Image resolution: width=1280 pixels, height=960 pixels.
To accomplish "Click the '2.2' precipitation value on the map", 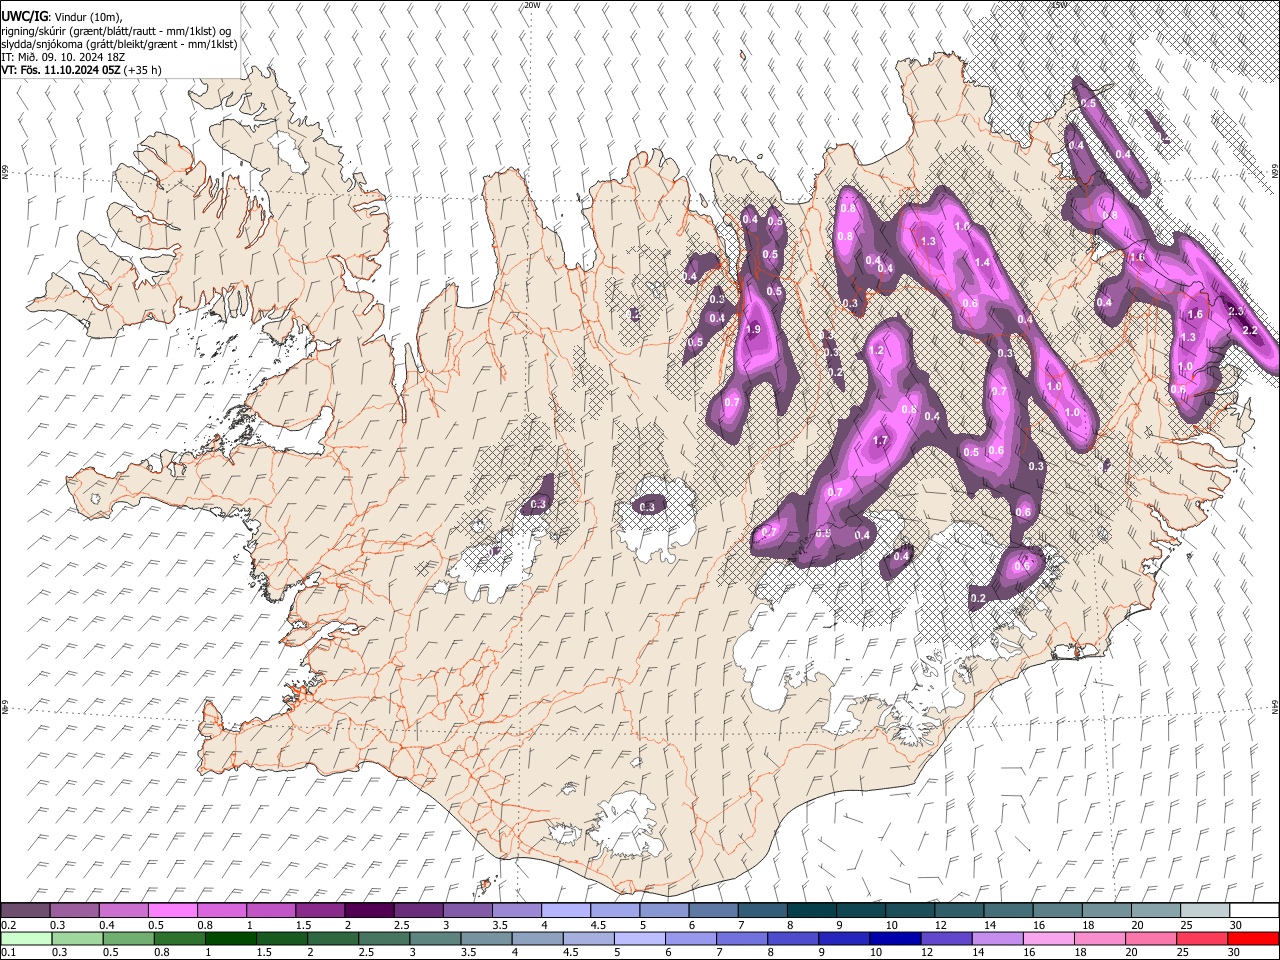I will (1249, 330).
